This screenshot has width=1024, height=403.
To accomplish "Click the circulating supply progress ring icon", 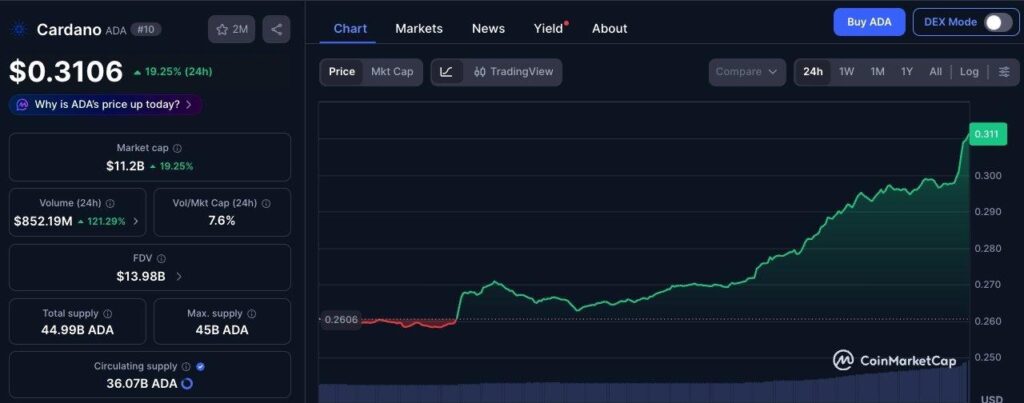I will pyautogui.click(x=187, y=383).
